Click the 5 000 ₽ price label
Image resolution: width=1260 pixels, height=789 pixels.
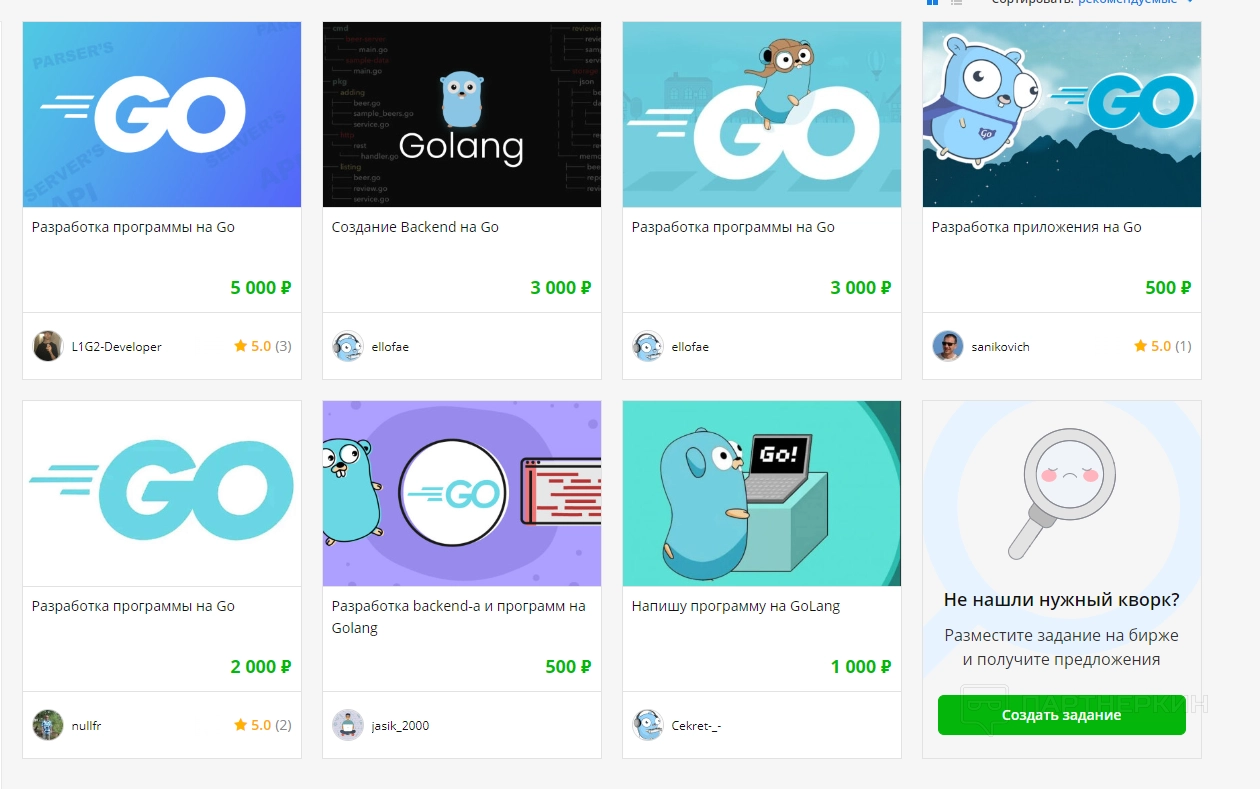pyautogui.click(x=260, y=288)
